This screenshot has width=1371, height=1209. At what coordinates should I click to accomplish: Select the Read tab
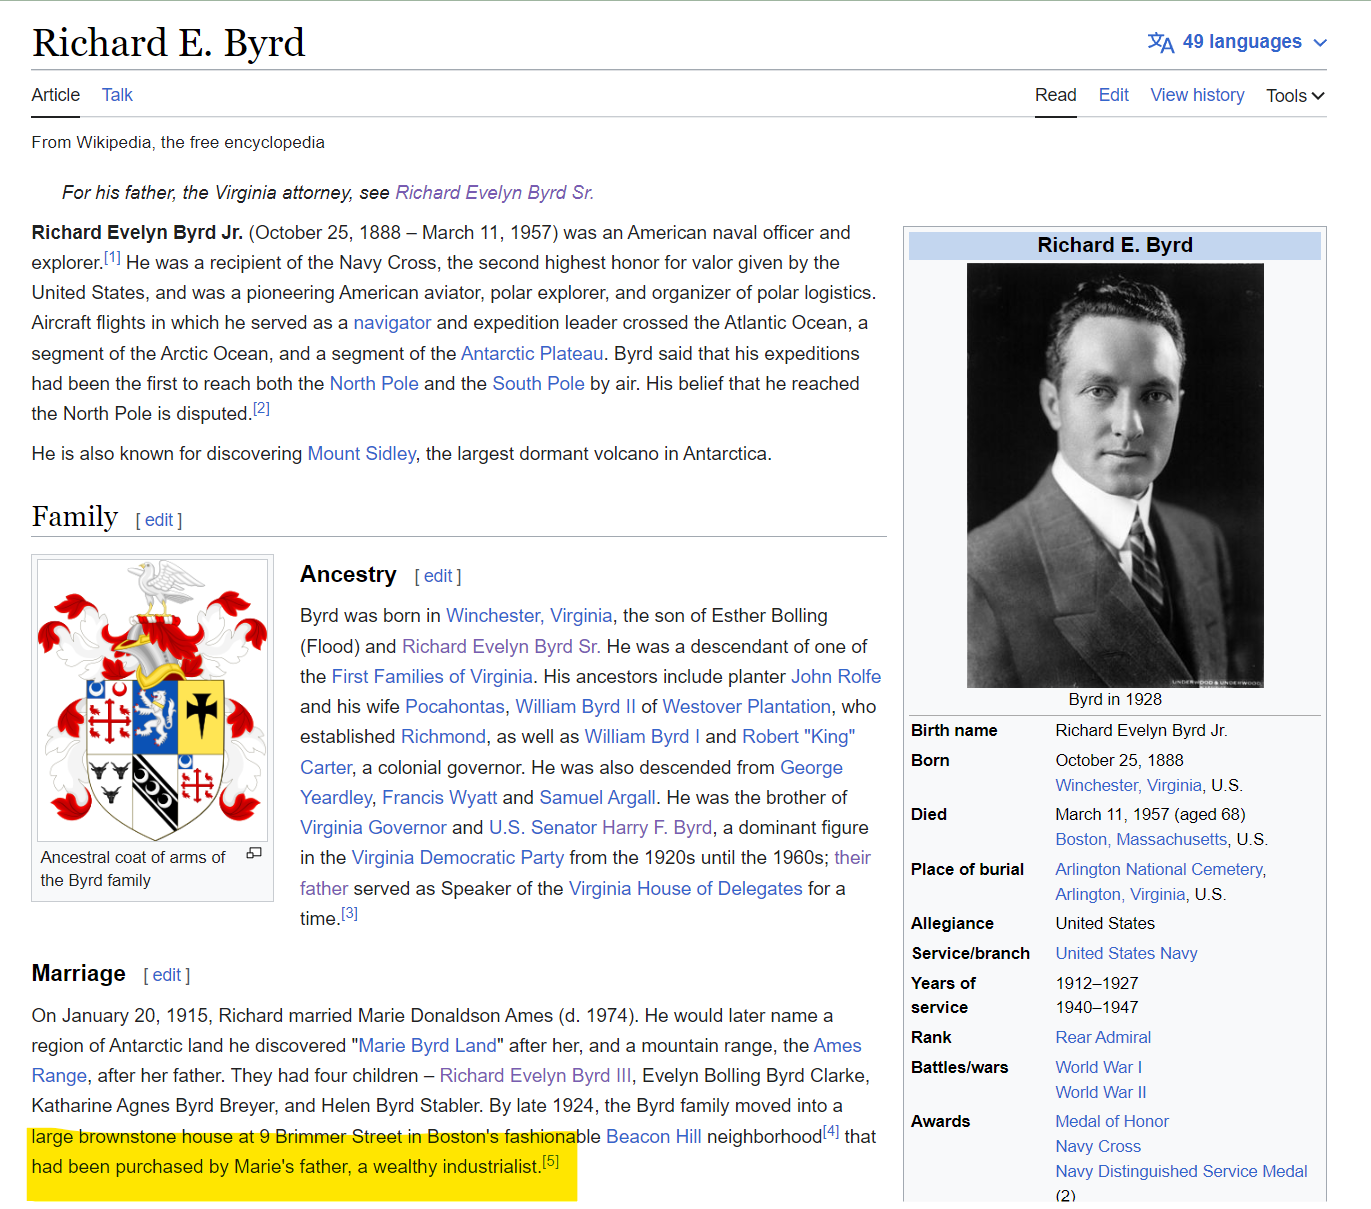tap(1055, 95)
